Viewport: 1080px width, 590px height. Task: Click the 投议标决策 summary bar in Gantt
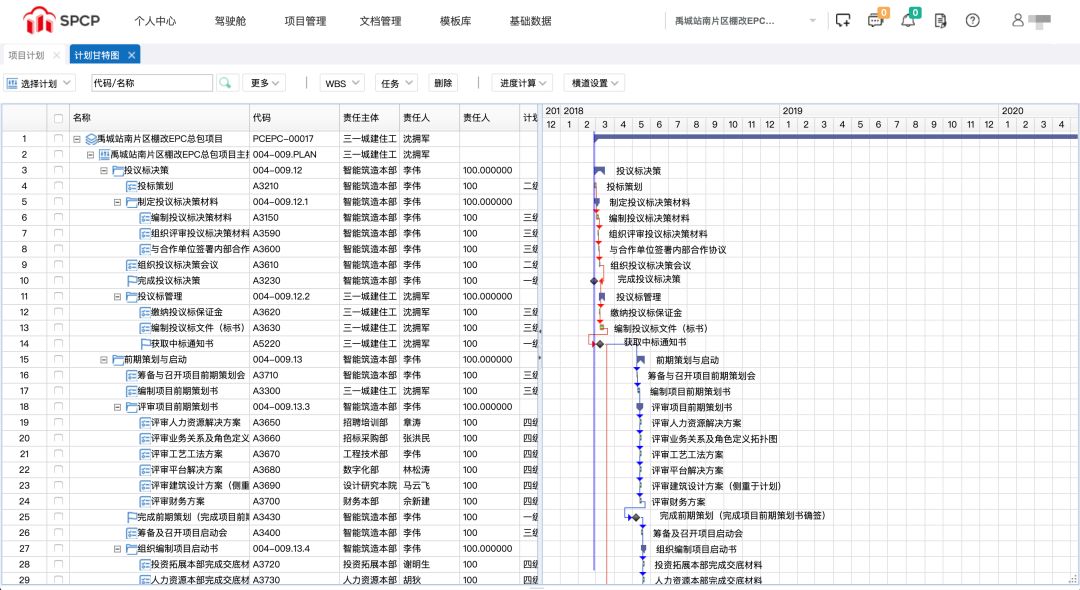[x=599, y=170]
